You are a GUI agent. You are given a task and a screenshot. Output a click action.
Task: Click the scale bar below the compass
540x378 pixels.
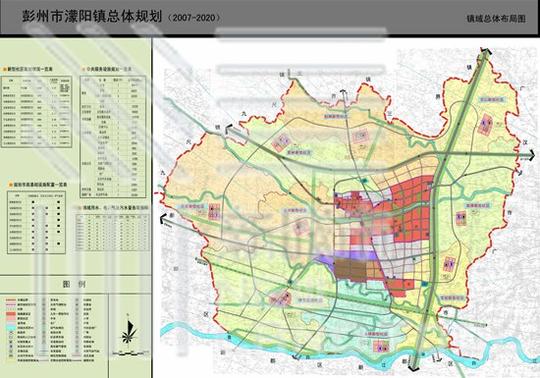pyautogui.click(x=131, y=353)
